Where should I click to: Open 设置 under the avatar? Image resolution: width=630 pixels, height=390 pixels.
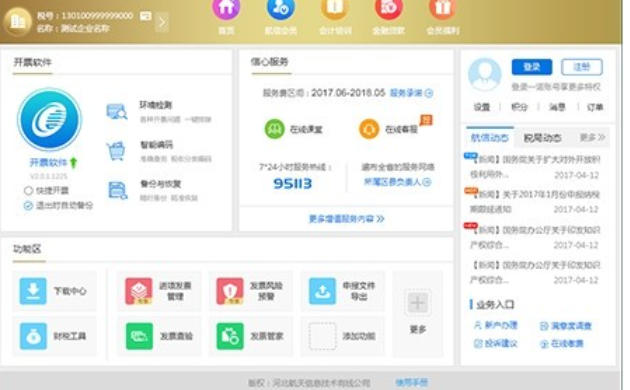[482, 107]
